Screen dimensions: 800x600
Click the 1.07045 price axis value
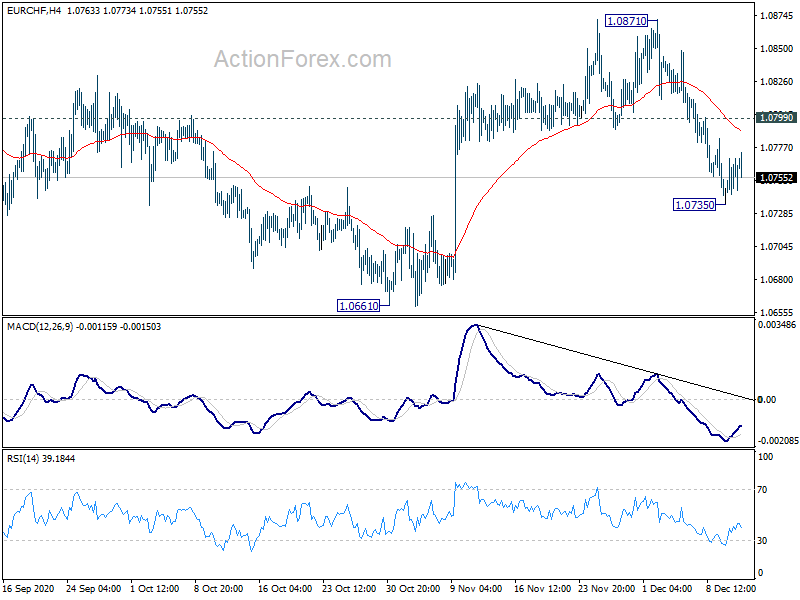pos(777,247)
